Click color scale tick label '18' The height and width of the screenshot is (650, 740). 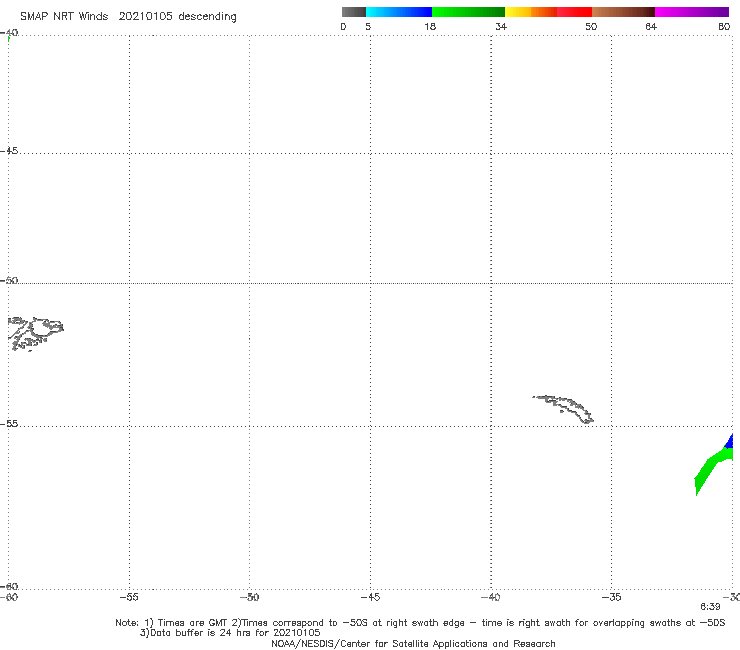[430, 27]
